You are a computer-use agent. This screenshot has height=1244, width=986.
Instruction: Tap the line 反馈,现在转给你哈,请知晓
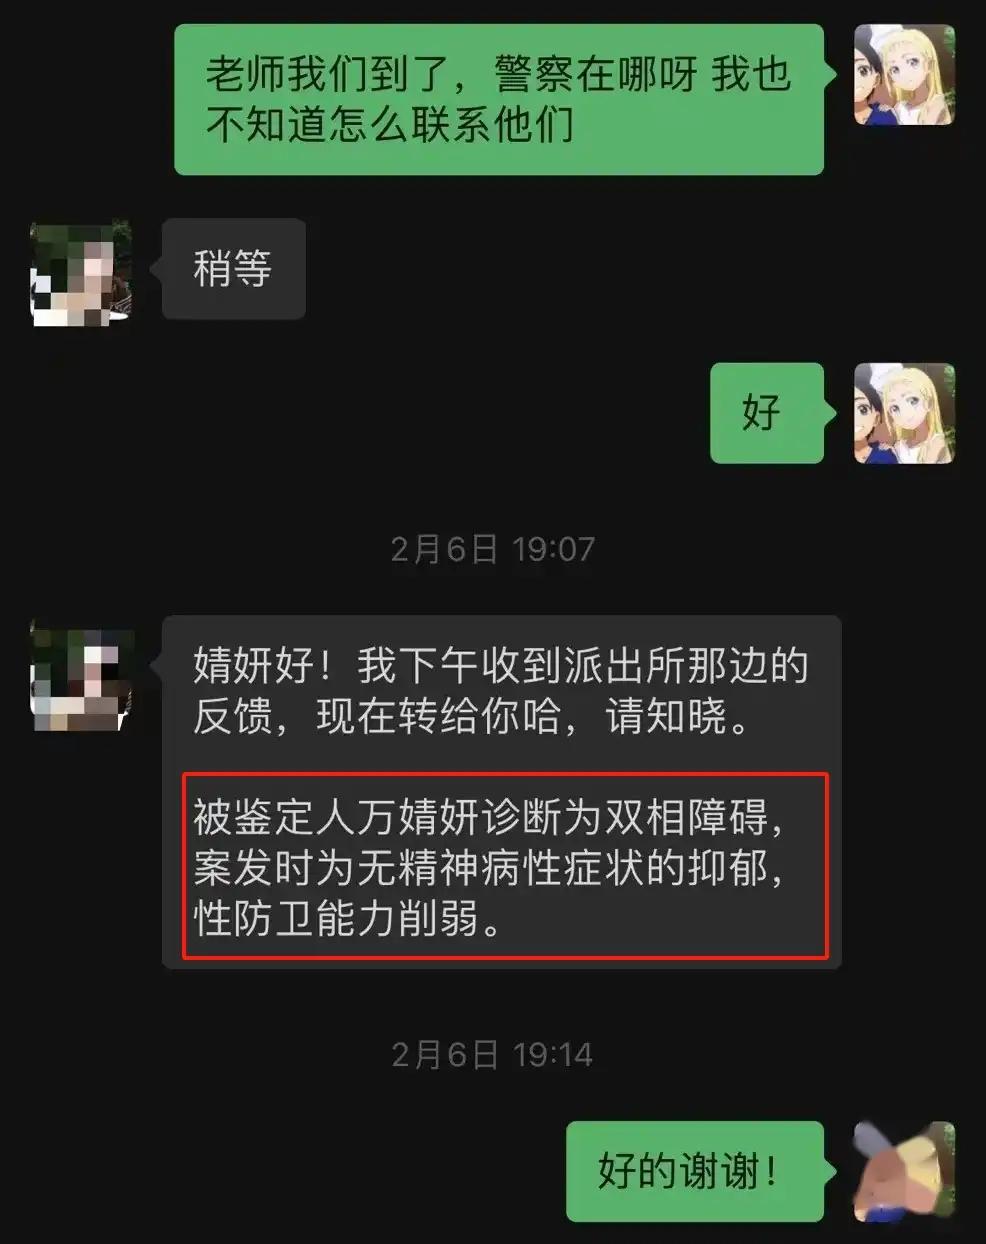472,716
